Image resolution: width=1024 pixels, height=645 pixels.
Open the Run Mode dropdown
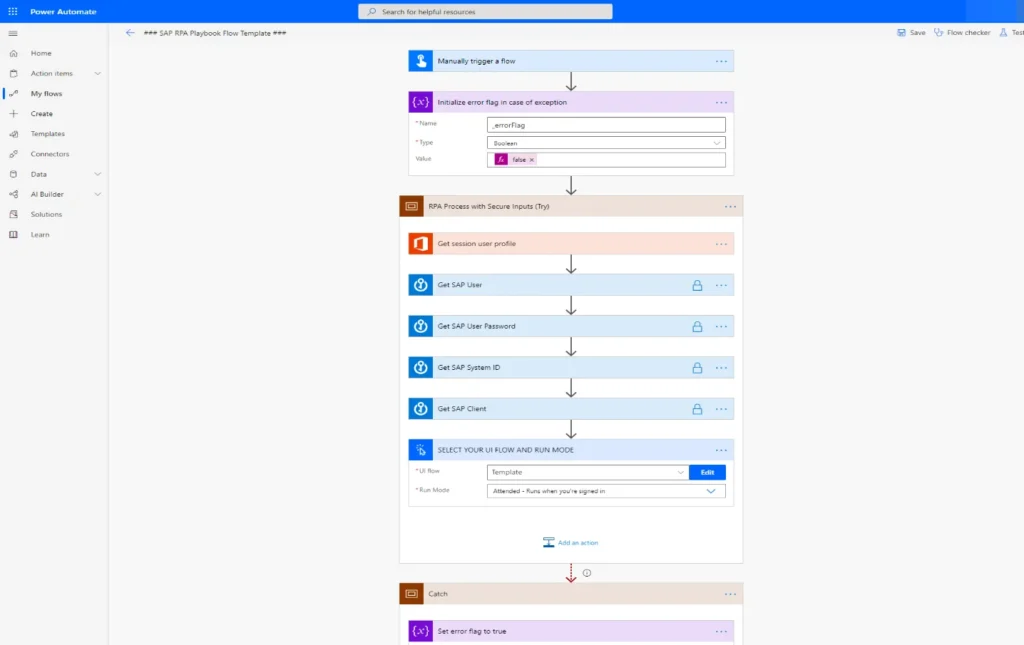click(x=606, y=491)
